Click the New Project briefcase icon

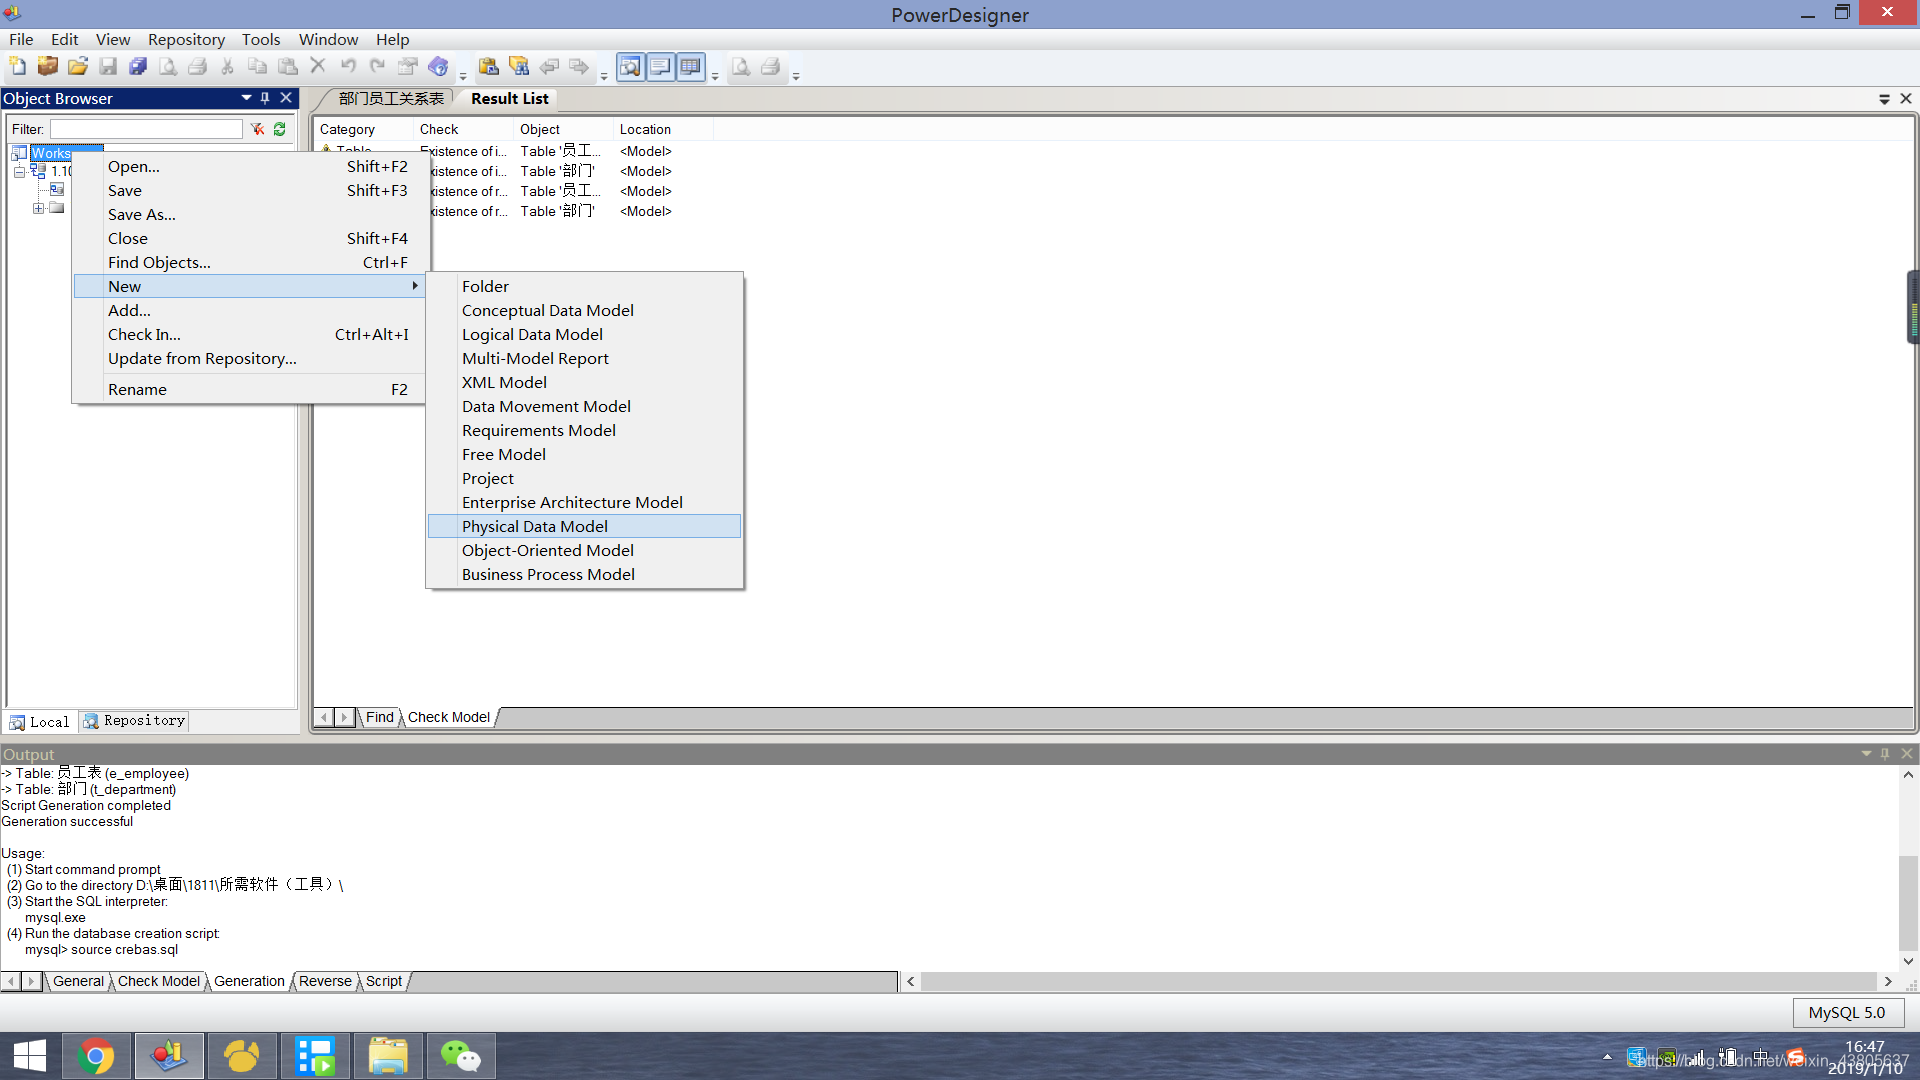[x=47, y=67]
